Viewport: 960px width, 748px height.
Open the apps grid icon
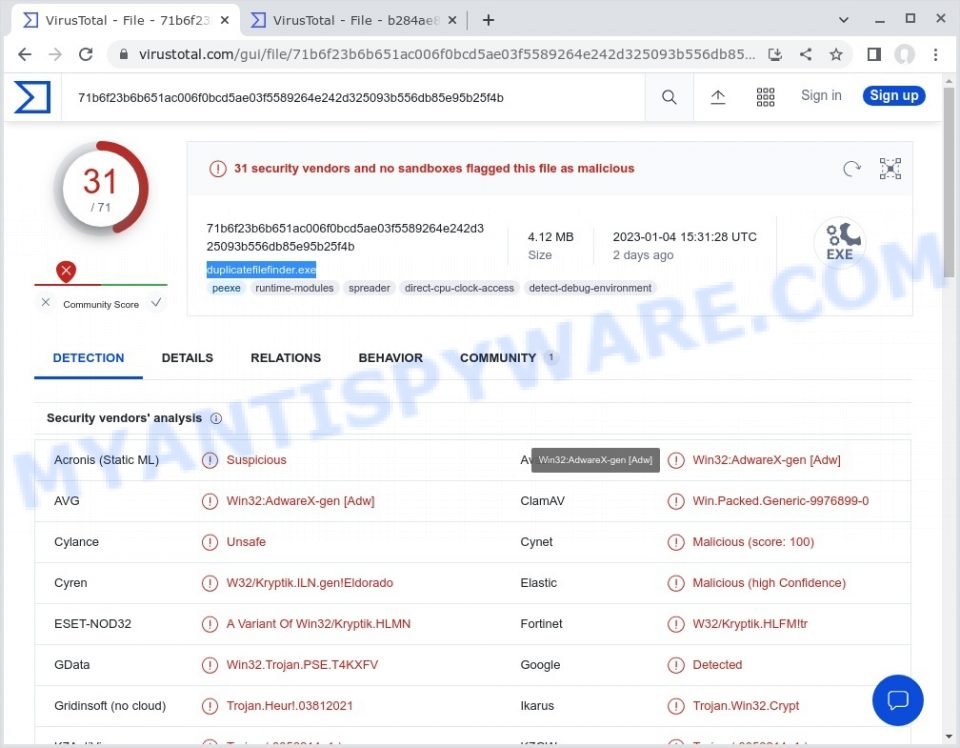pyautogui.click(x=765, y=97)
